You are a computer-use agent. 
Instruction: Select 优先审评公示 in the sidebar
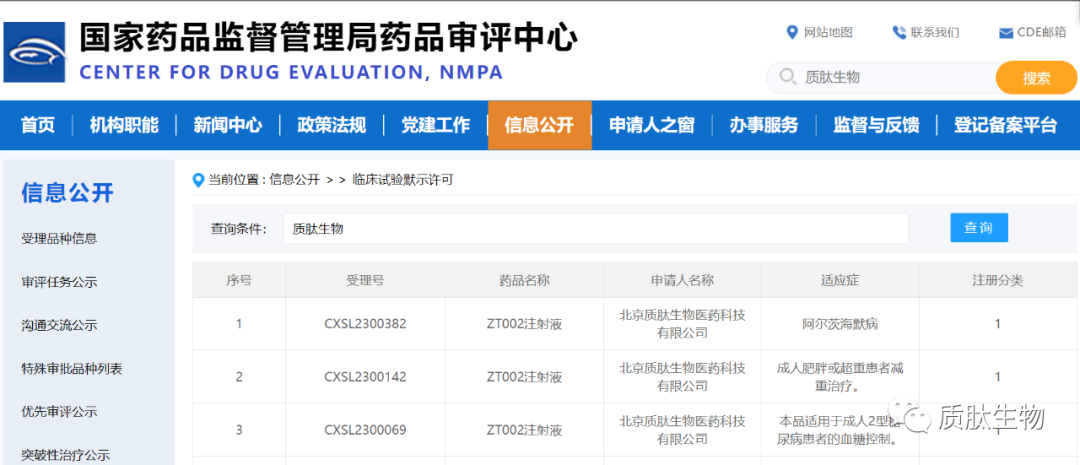(59, 412)
